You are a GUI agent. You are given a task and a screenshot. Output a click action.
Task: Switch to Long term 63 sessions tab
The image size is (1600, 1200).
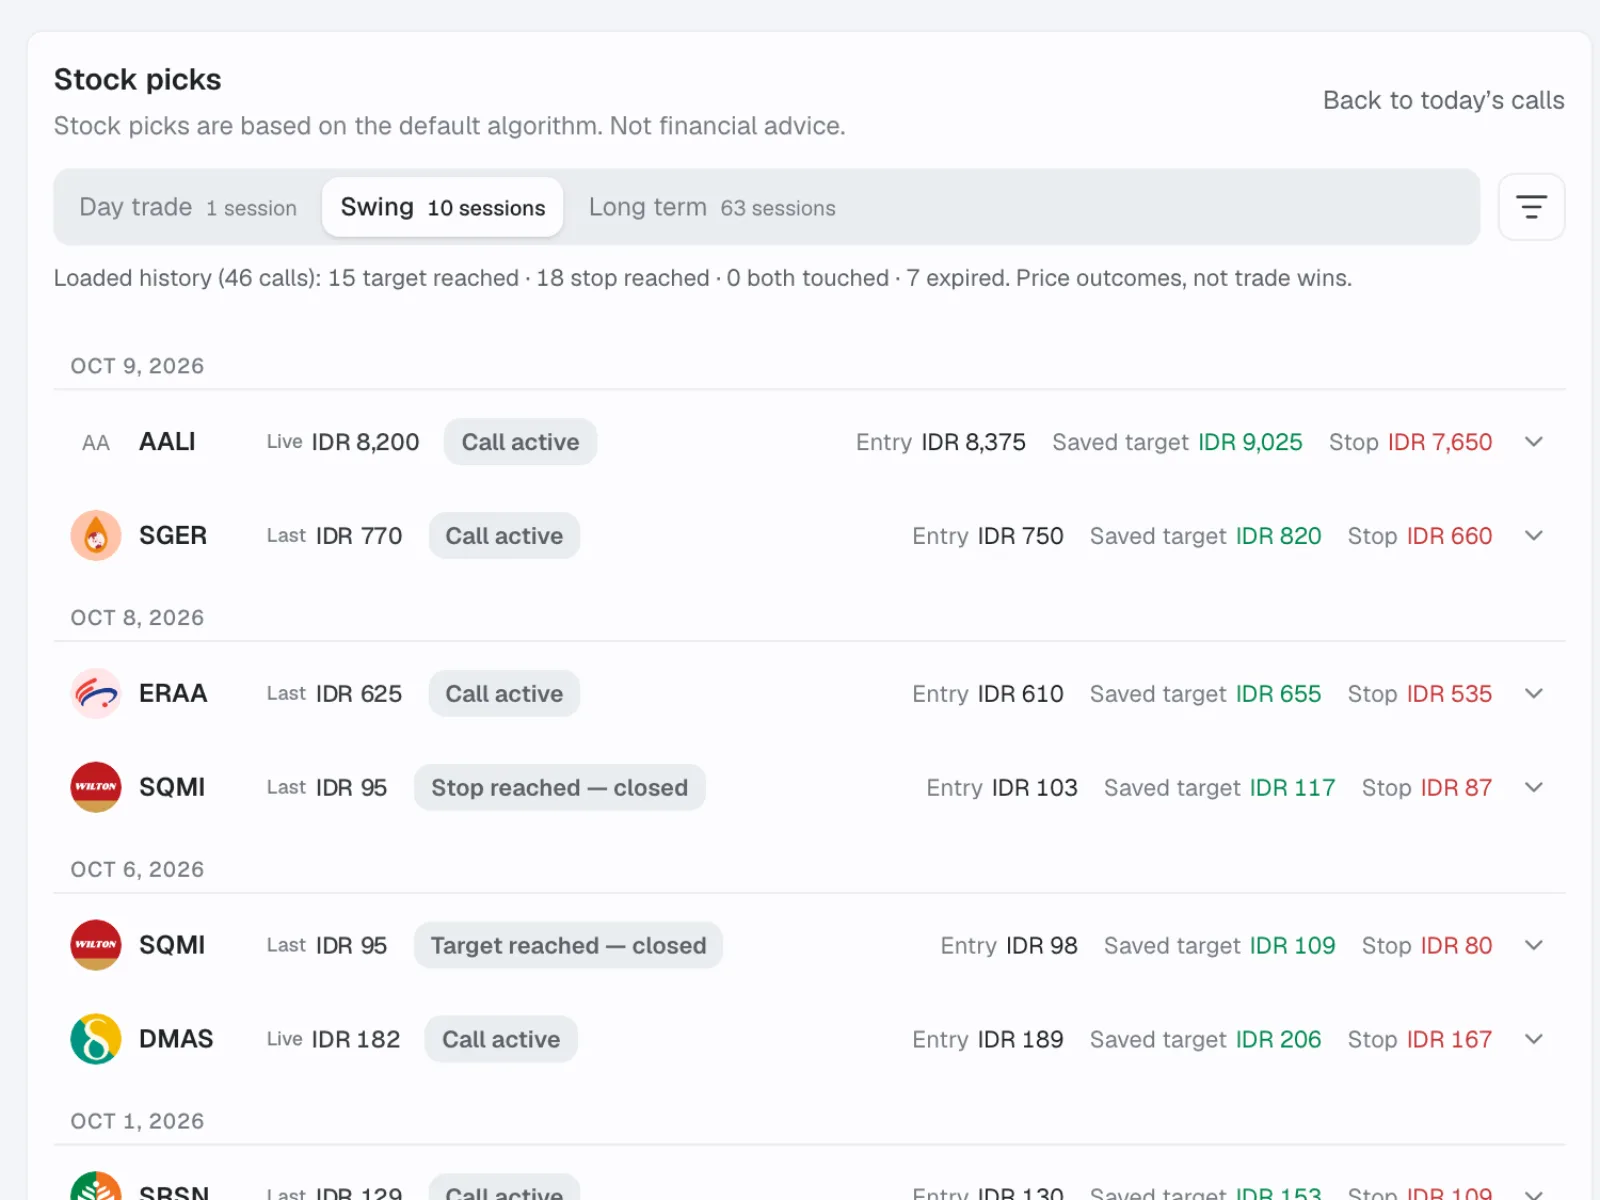pos(712,207)
